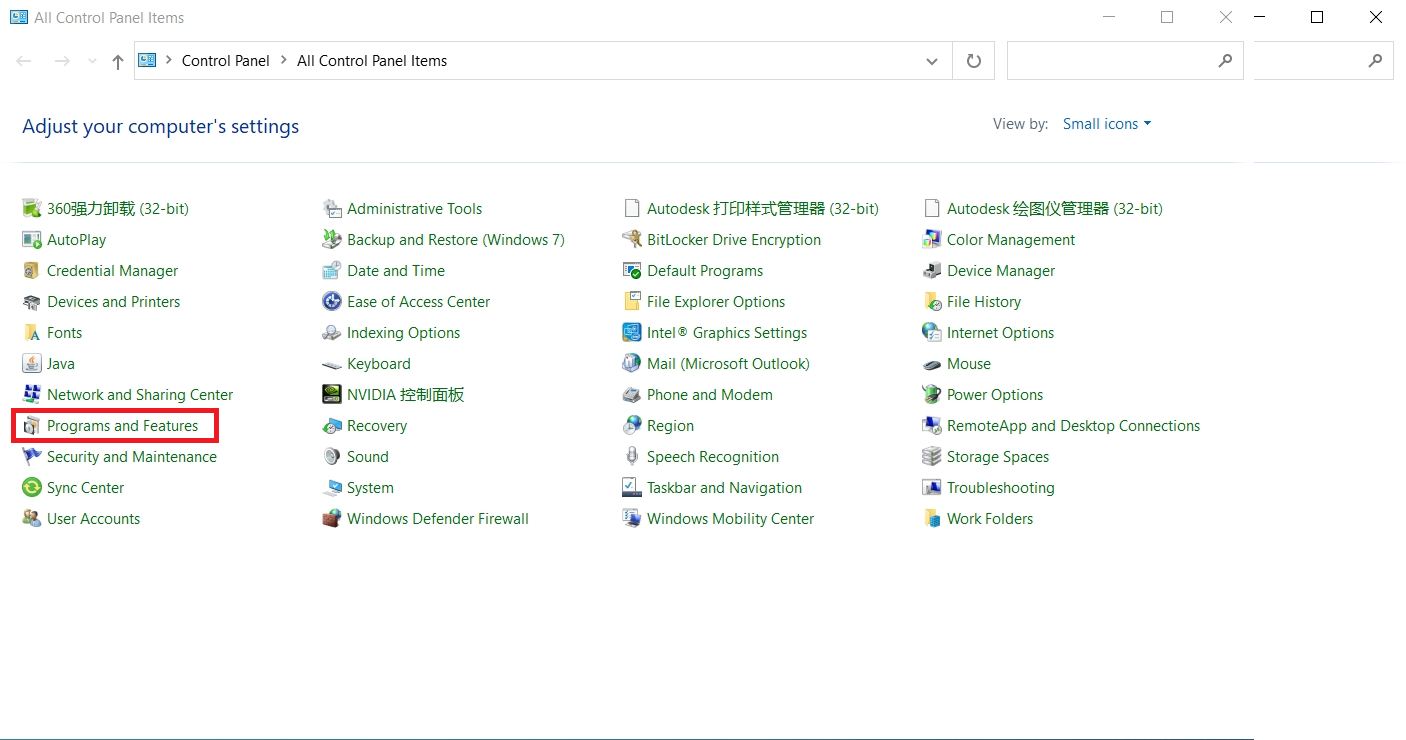Open the Troubleshooting link

[x=1001, y=487]
